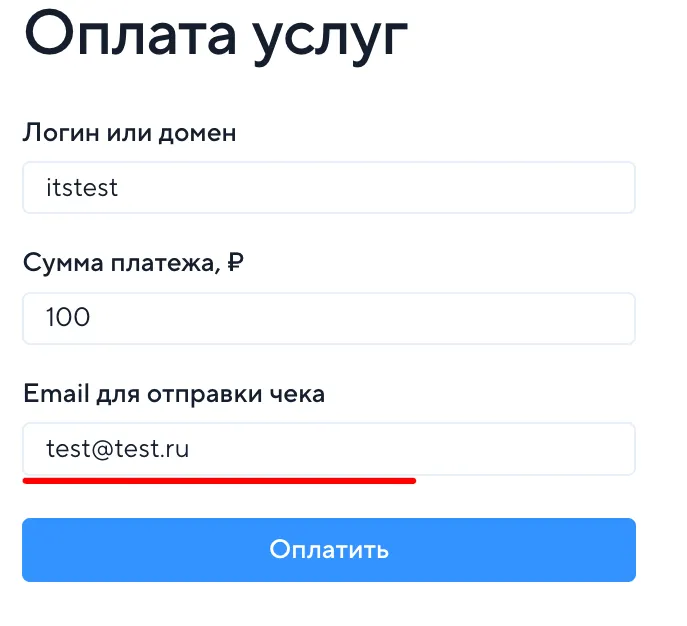Place cursor on the 'test@test.ru' address text
687x626 pixels.
(118, 449)
